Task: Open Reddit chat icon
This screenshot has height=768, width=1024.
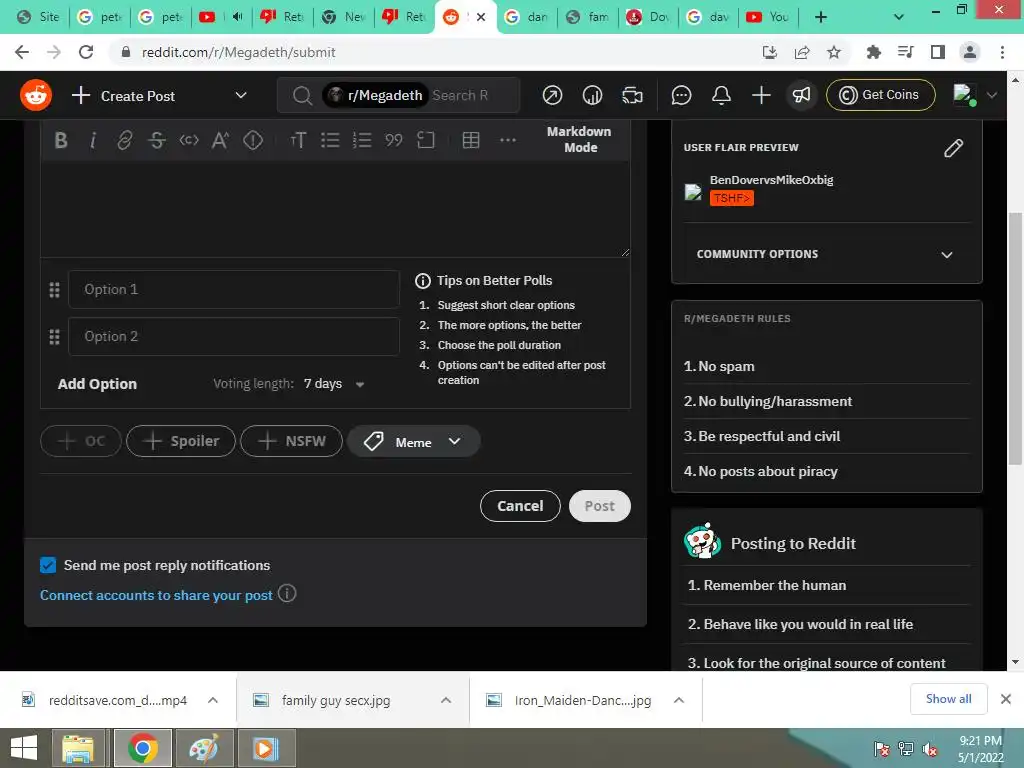Action: click(x=681, y=95)
